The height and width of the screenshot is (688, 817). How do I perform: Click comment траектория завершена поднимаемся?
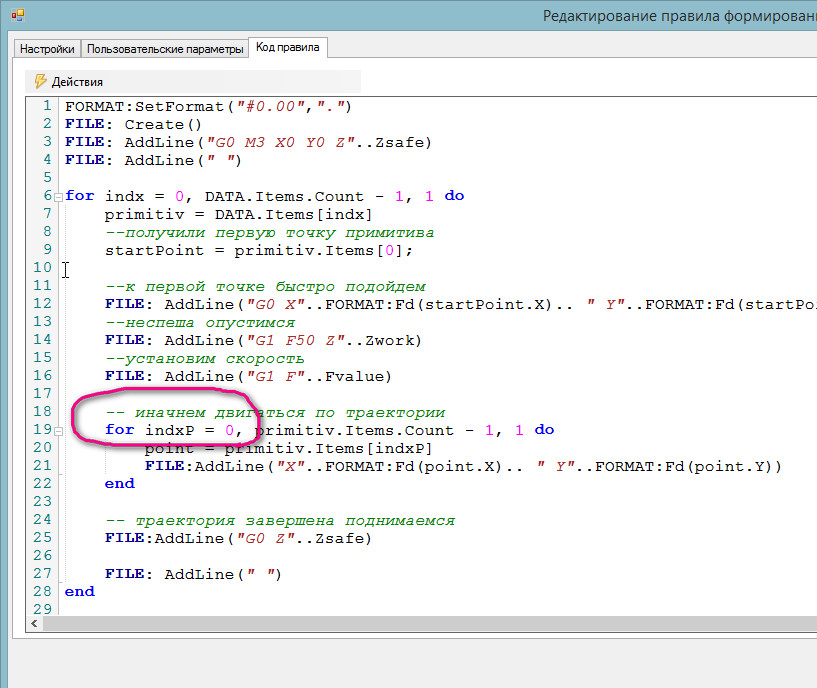point(280,521)
